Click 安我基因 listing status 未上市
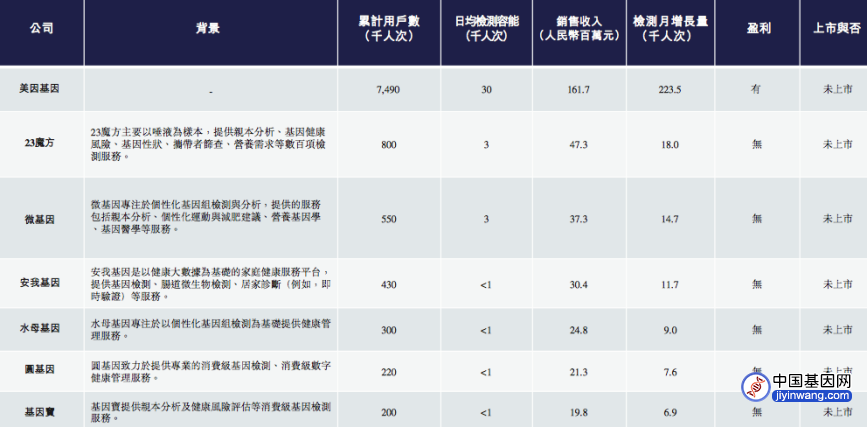The height and width of the screenshot is (427, 867). (x=837, y=284)
